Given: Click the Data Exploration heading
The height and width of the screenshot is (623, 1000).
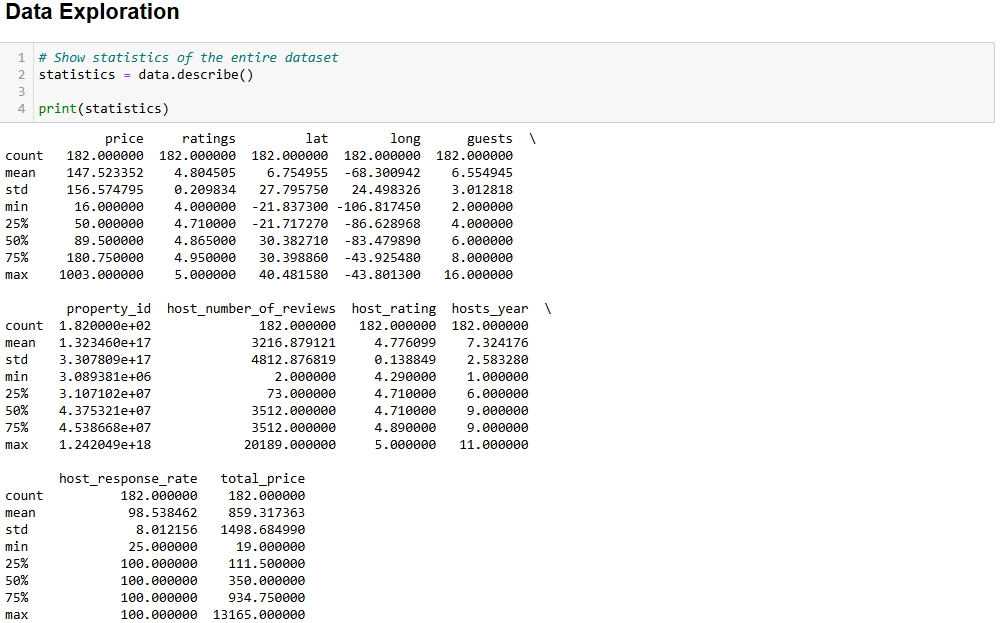Looking at the screenshot, I should point(93,13).
